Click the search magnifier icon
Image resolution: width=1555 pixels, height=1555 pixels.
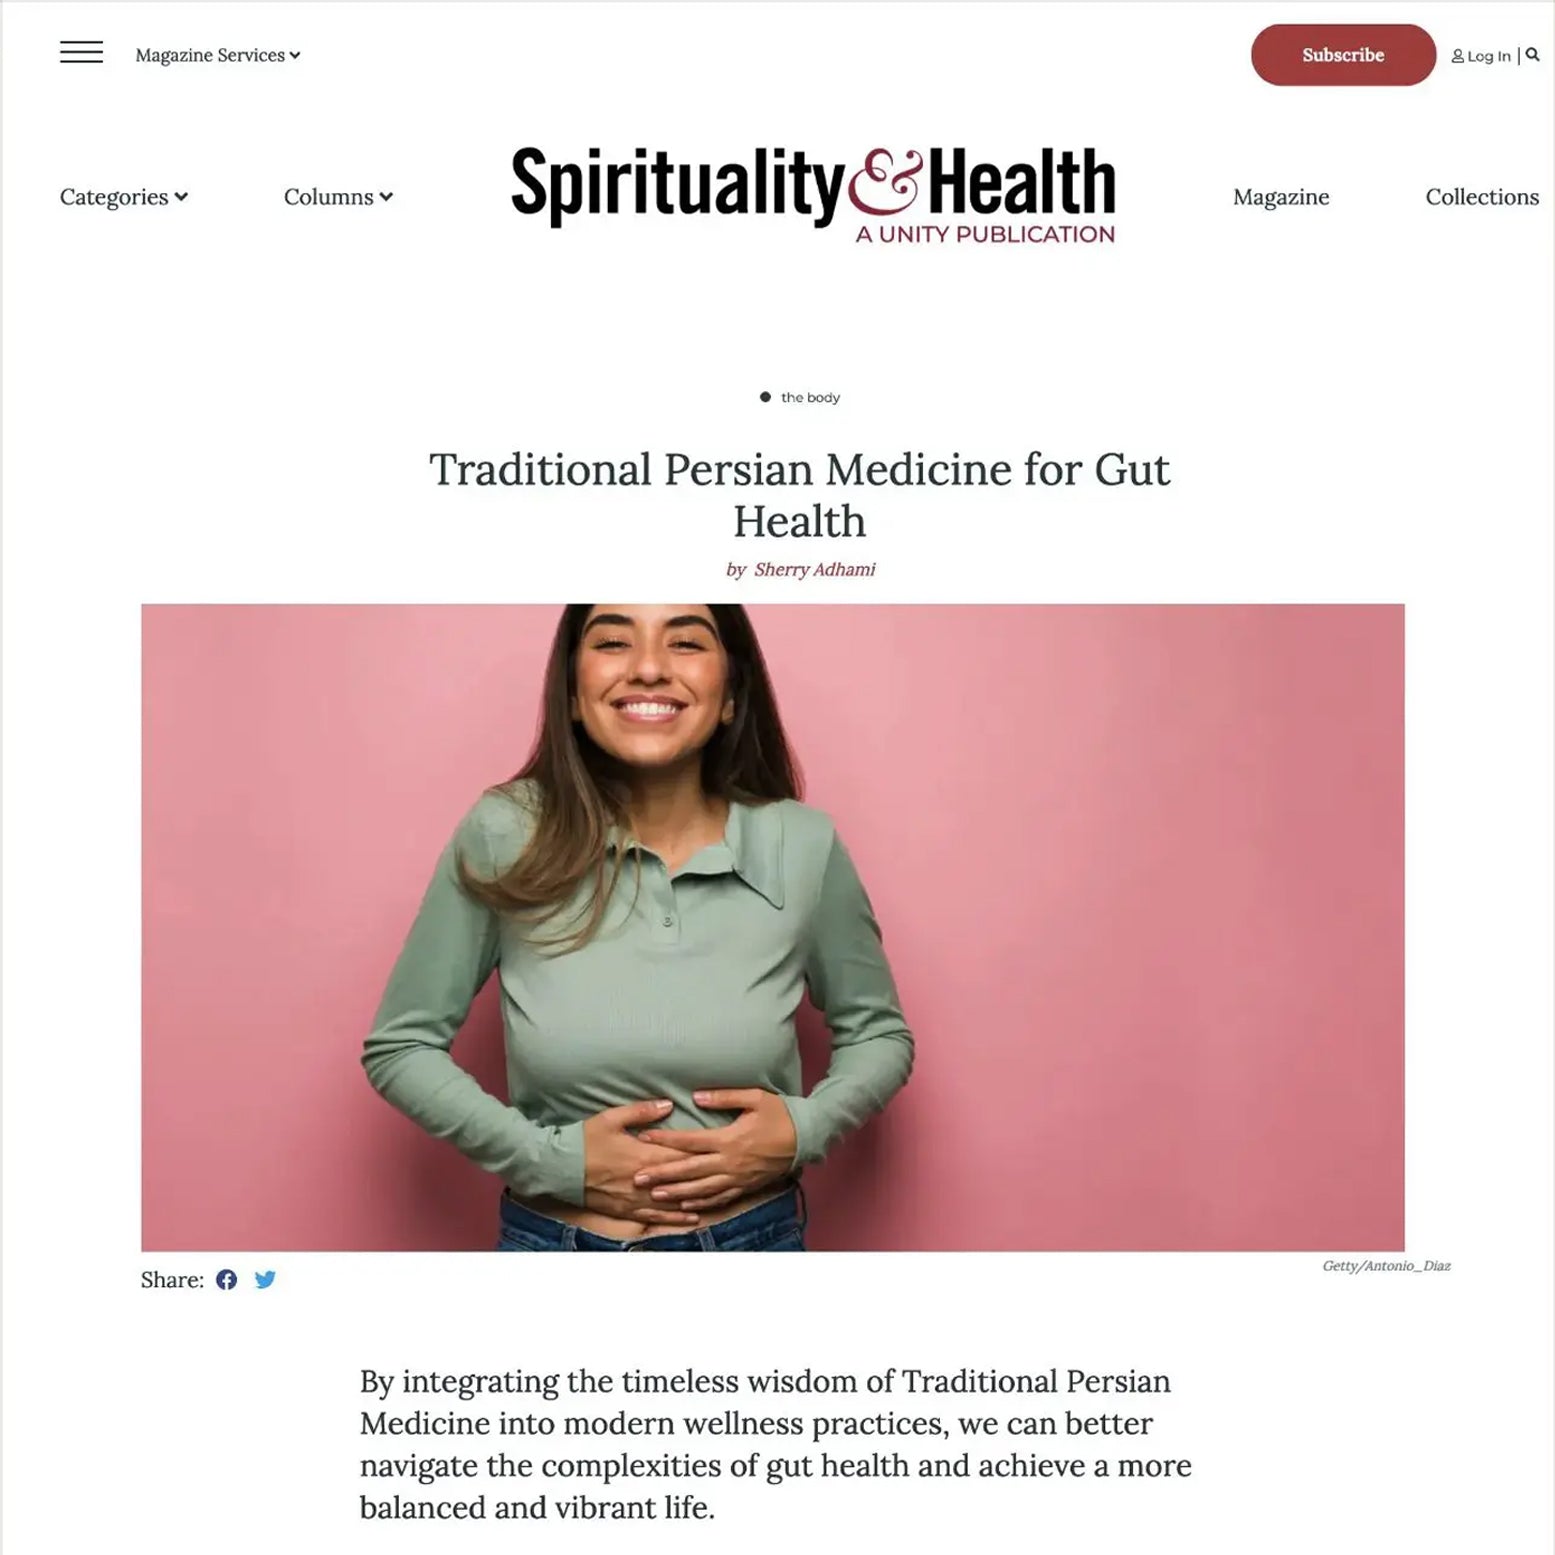coord(1532,55)
